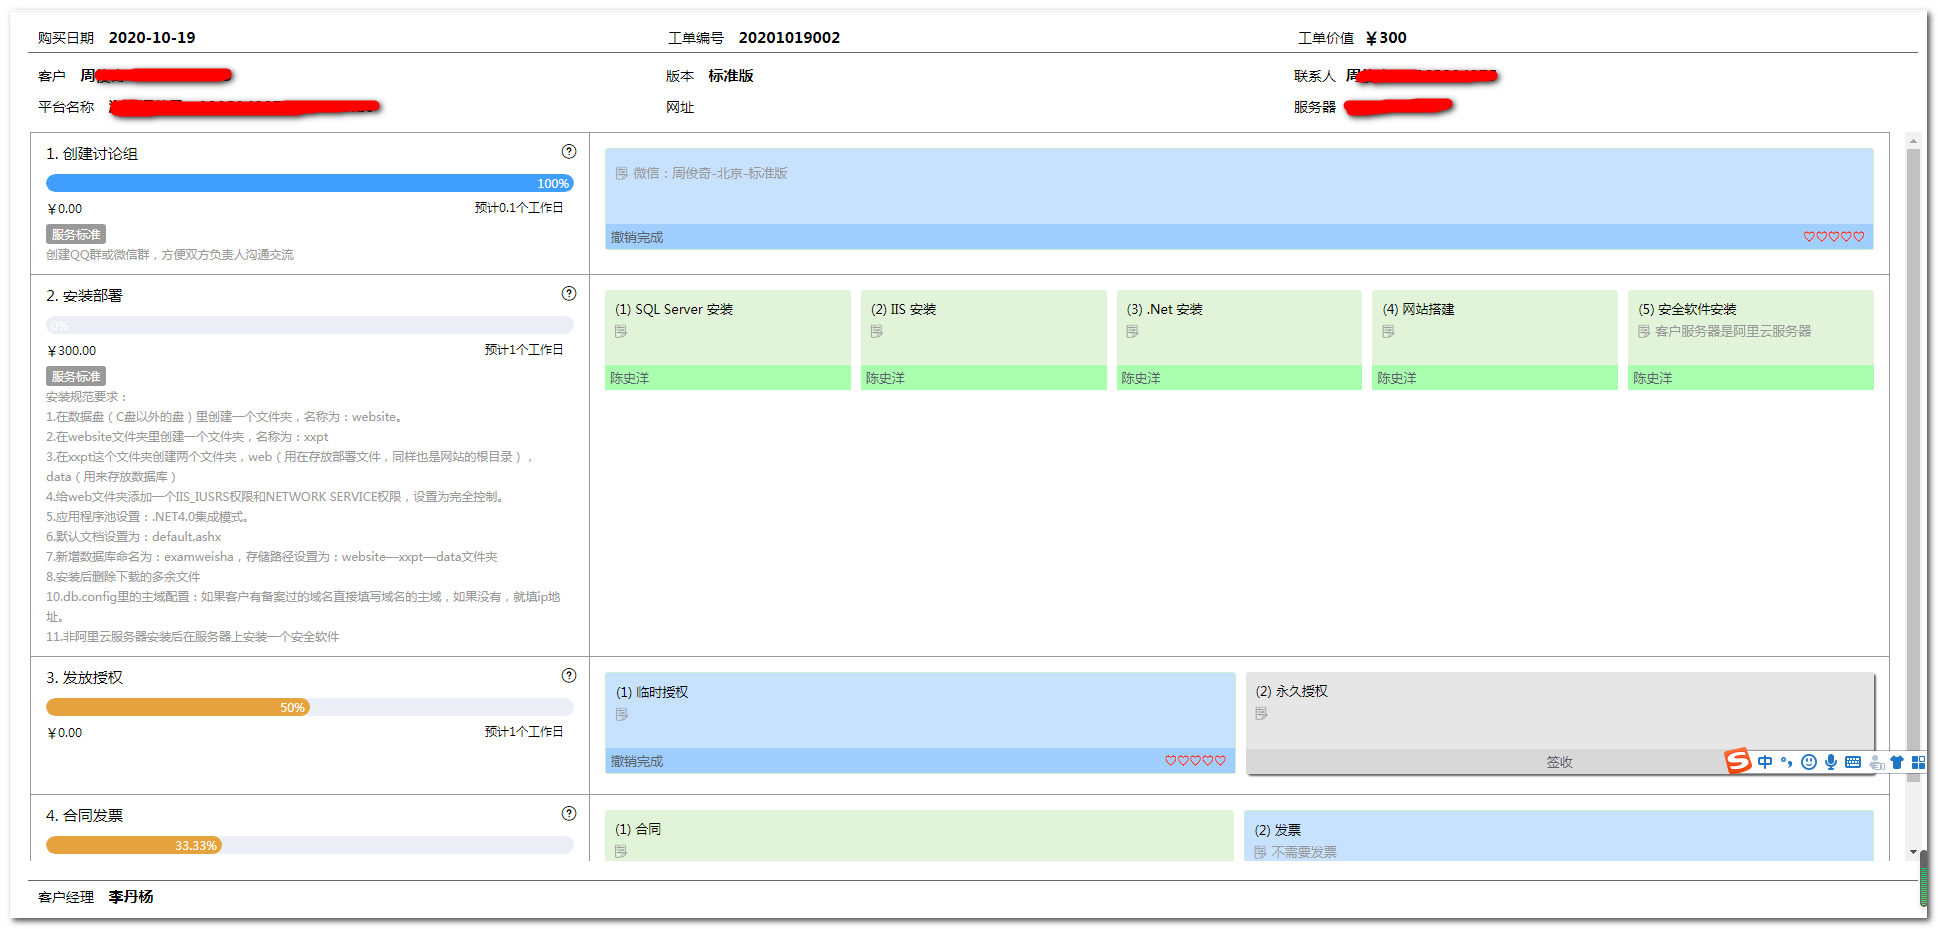The width and height of the screenshot is (1938, 929).
Task: Toggle Sogou Chinese/English 中 mode
Action: [x=1765, y=762]
